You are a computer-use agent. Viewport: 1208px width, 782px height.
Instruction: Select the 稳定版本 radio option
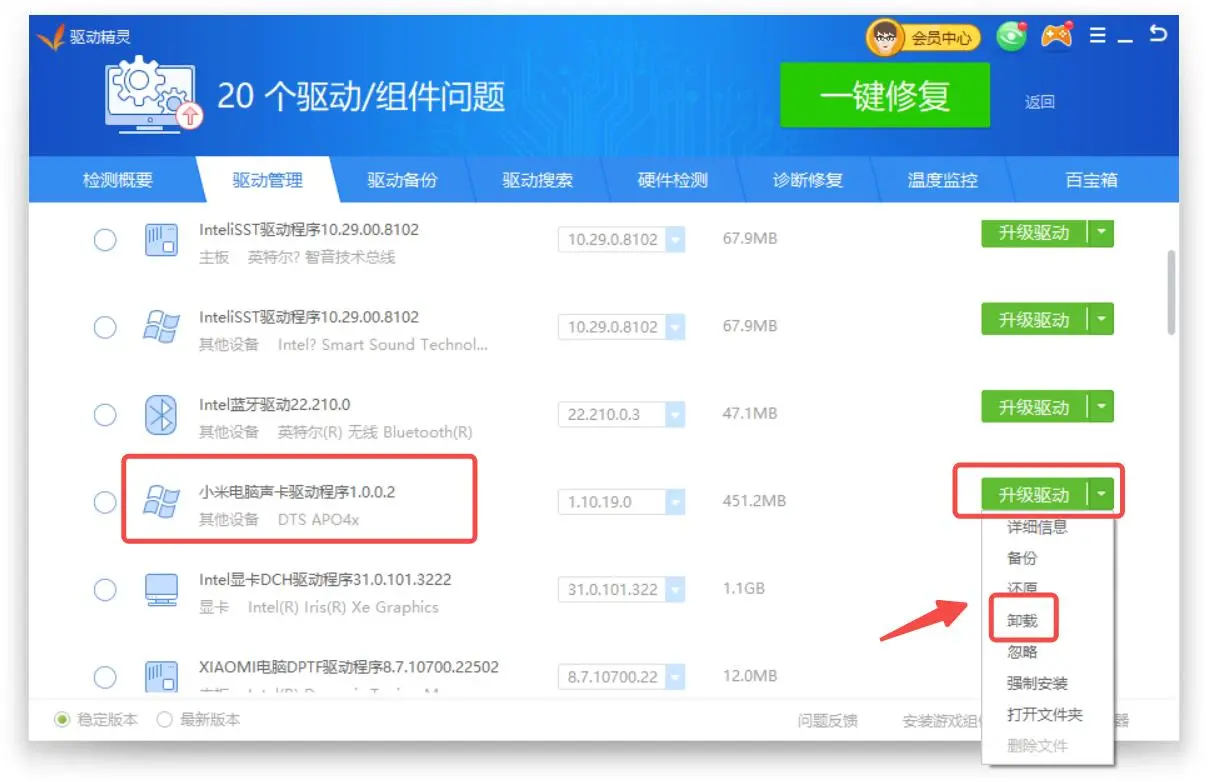[63, 720]
